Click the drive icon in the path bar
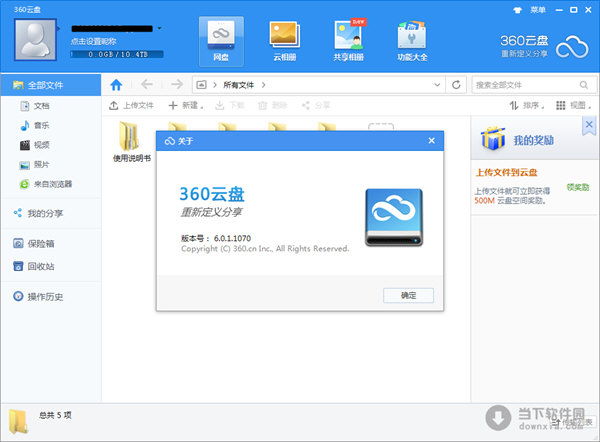Image resolution: width=600 pixels, height=442 pixels. [201, 85]
